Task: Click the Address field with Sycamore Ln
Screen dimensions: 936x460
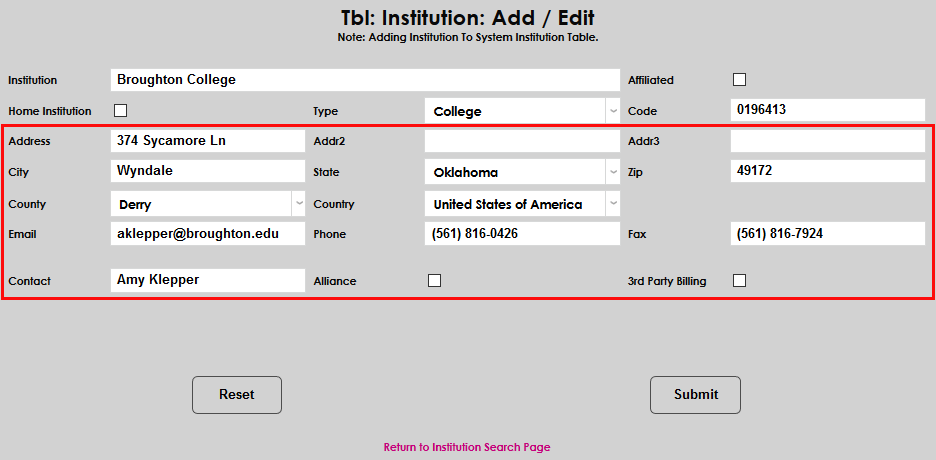Action: [207, 141]
